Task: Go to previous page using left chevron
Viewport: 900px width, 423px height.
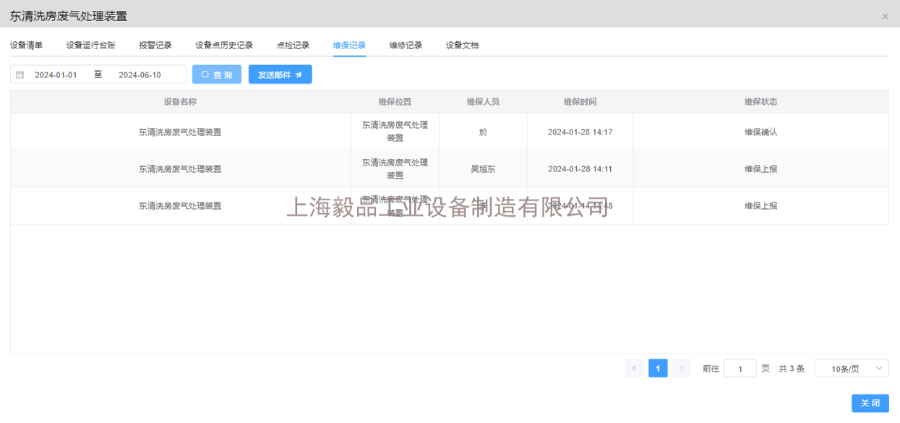Action: click(634, 368)
